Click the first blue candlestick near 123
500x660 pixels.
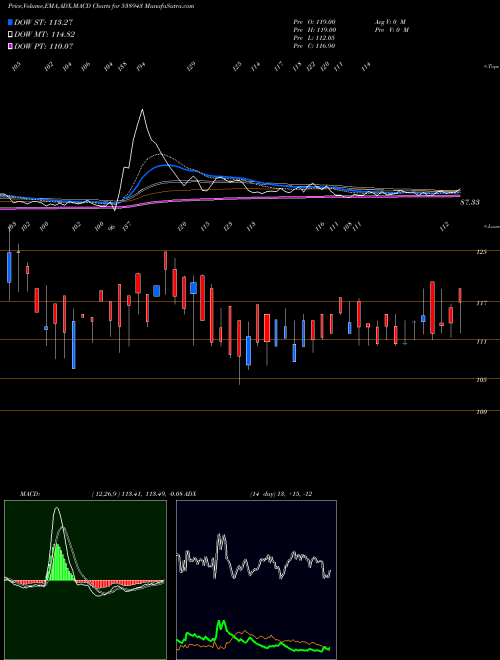point(9,267)
